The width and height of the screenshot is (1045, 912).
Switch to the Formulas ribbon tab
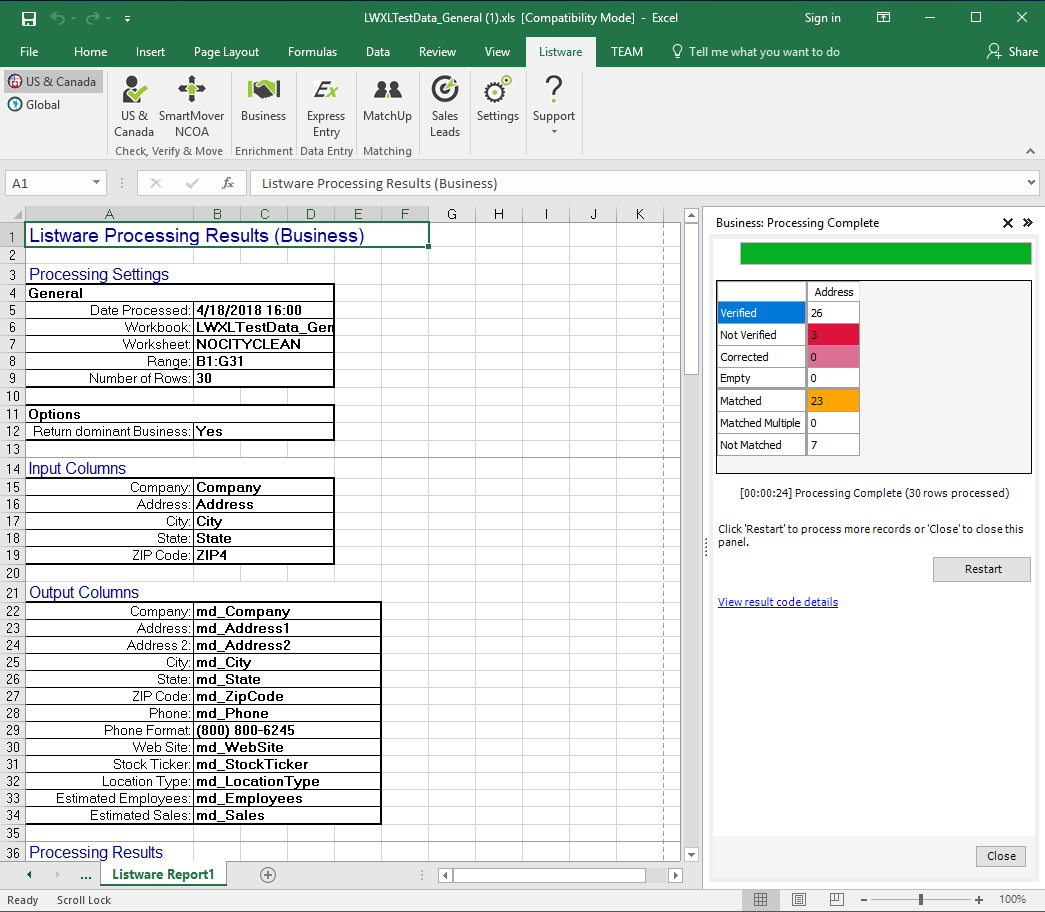tap(312, 52)
